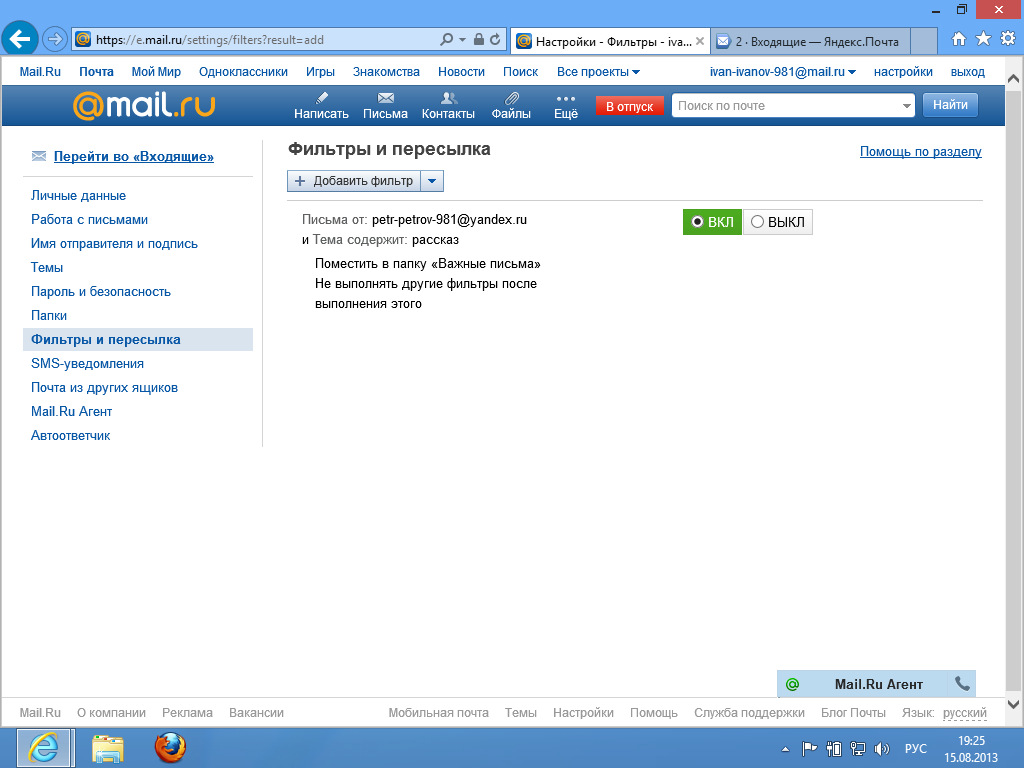Open Личные данные settings section
Screen dimensions: 1024x768
(78, 195)
